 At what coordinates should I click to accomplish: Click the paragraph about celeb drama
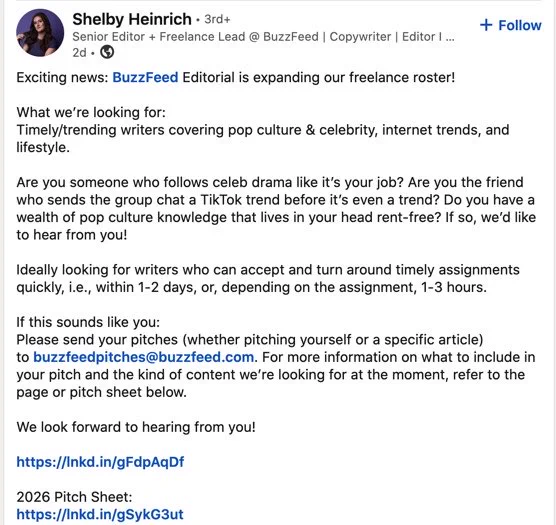276,208
